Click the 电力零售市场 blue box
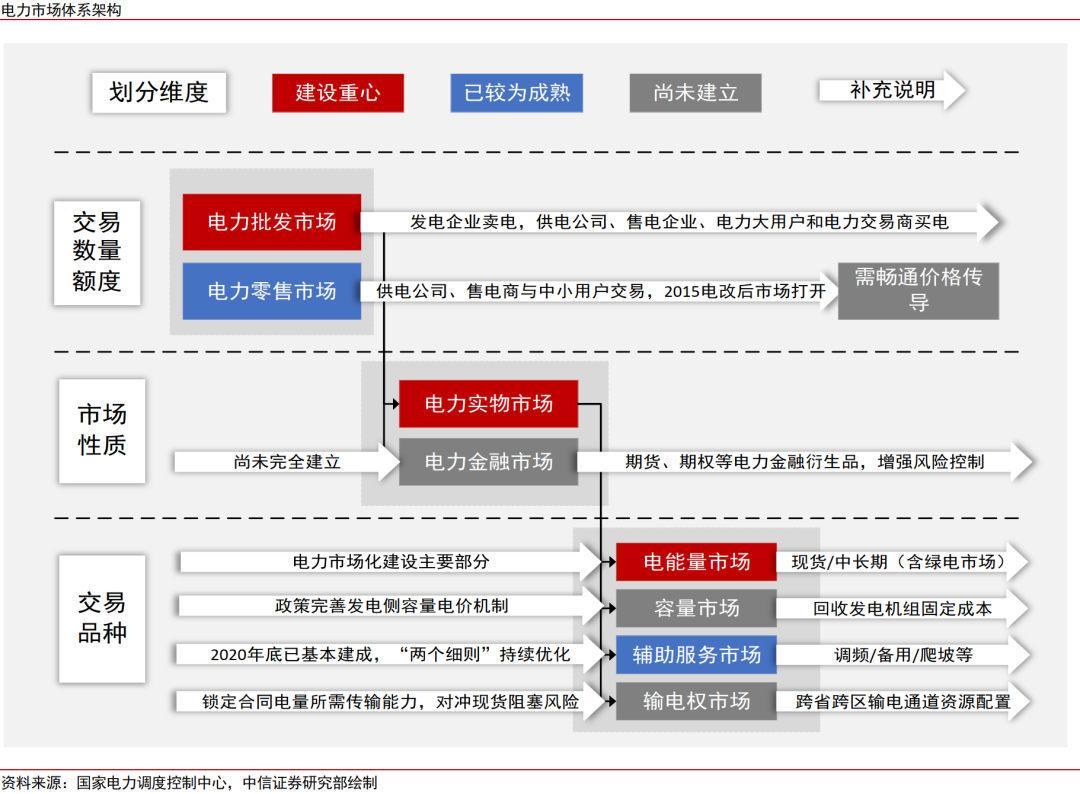This screenshot has width=1080, height=794. pyautogui.click(x=271, y=291)
